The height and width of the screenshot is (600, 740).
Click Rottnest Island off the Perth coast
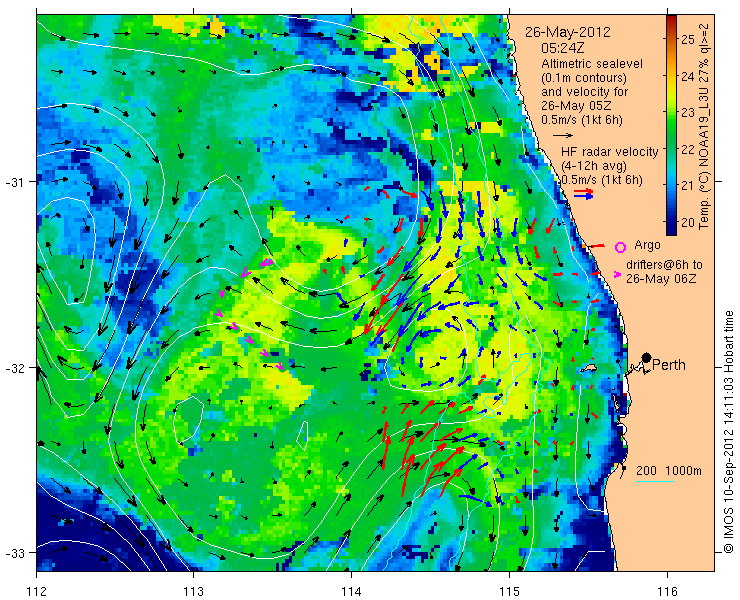(589, 368)
